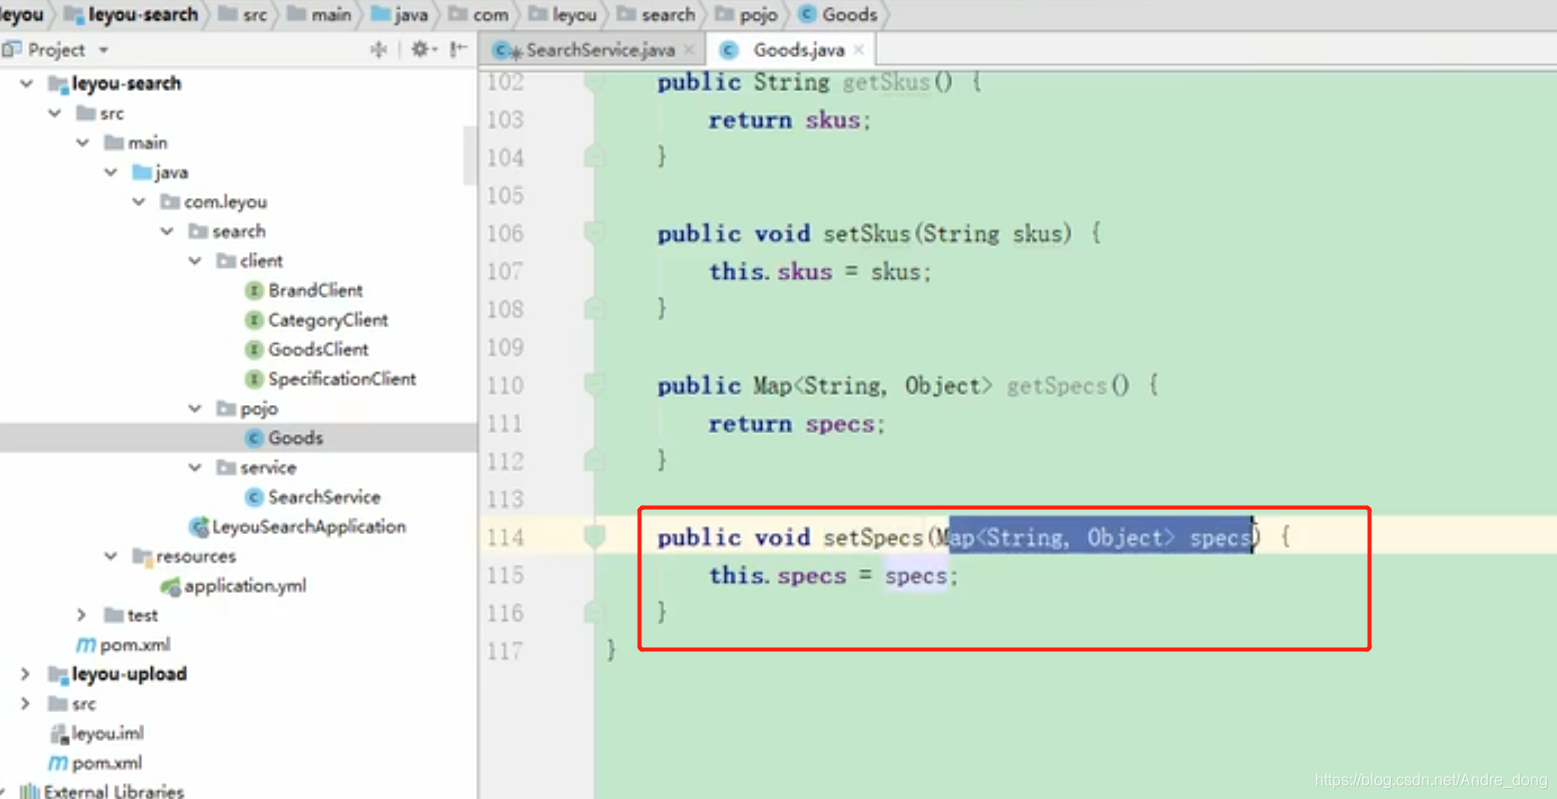Image resolution: width=1557 pixels, height=799 pixels.
Task: Click the CategoryClient interface icon
Action: coord(254,320)
